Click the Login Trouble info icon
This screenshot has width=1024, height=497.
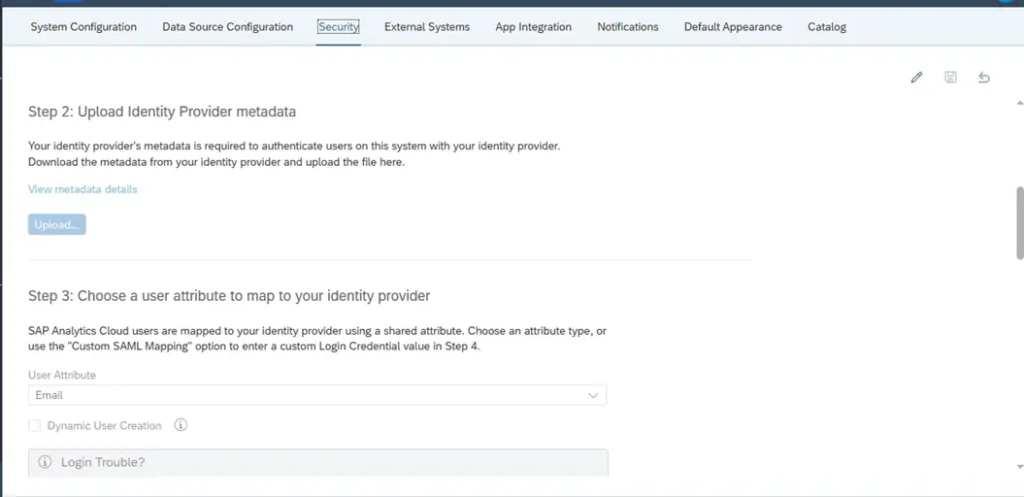45,462
